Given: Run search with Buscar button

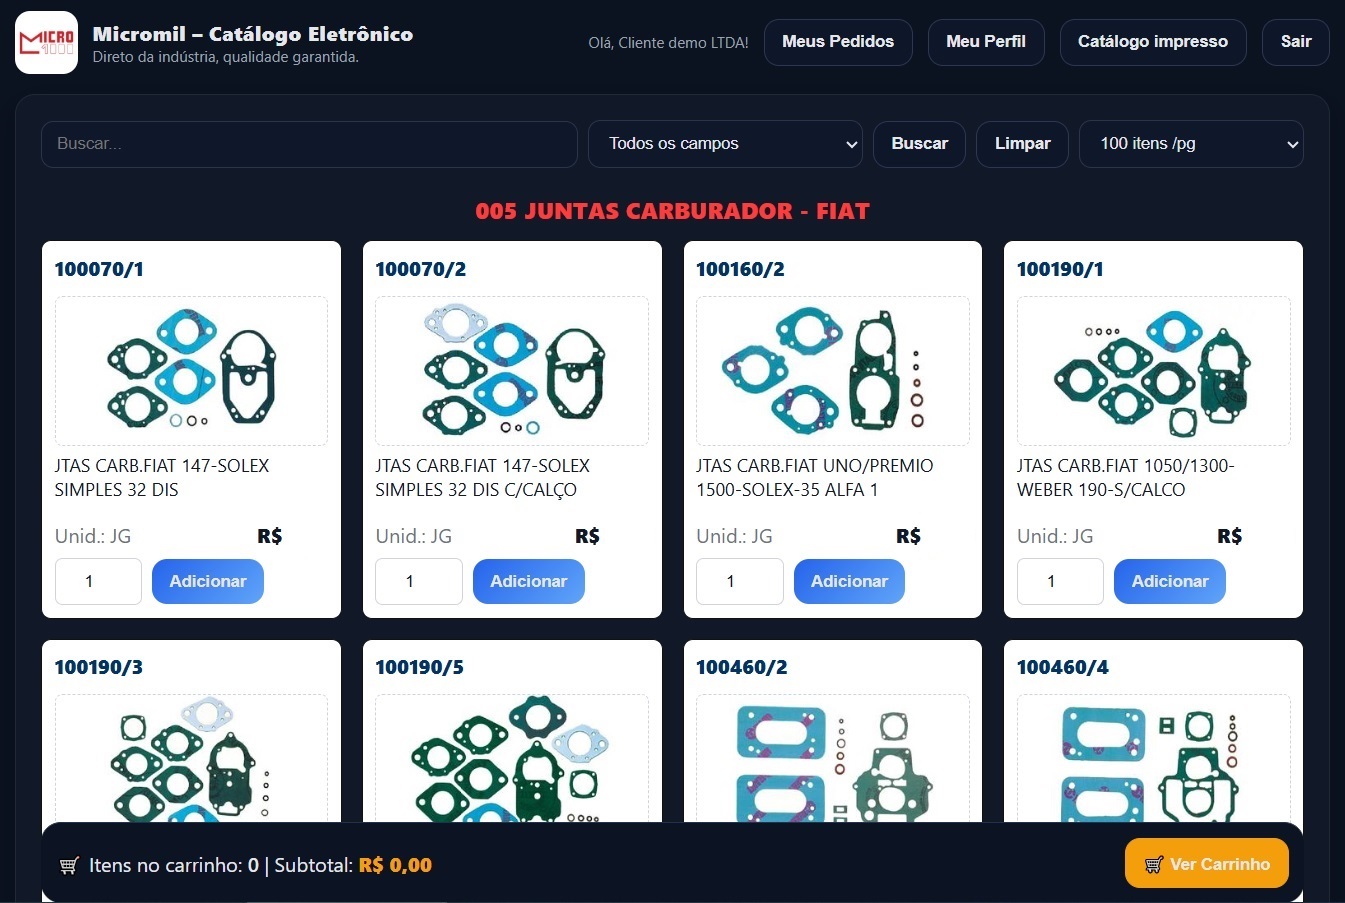Looking at the screenshot, I should [919, 144].
